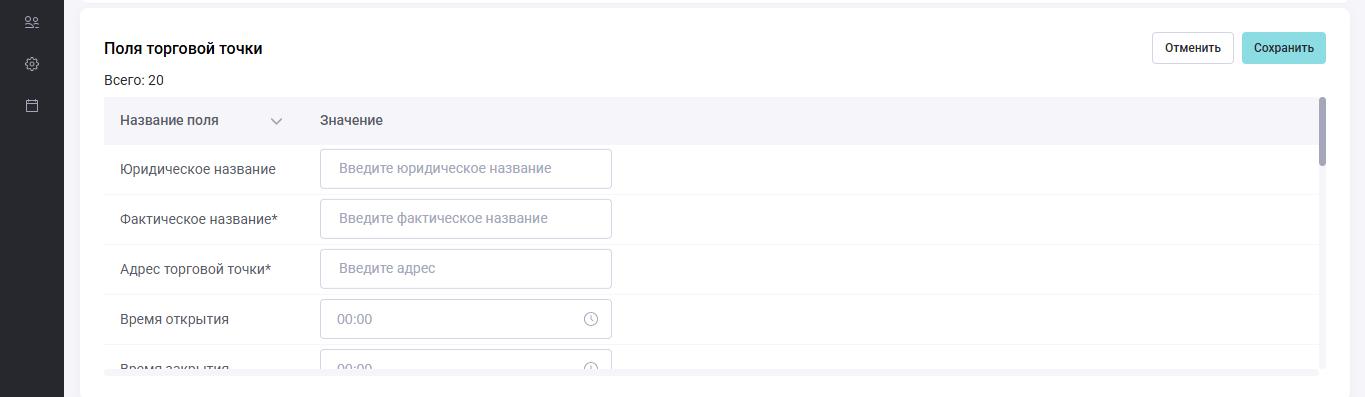This screenshot has width=1365, height=397.
Task: Open the calendar icon in the sidebar
Action: point(32,105)
